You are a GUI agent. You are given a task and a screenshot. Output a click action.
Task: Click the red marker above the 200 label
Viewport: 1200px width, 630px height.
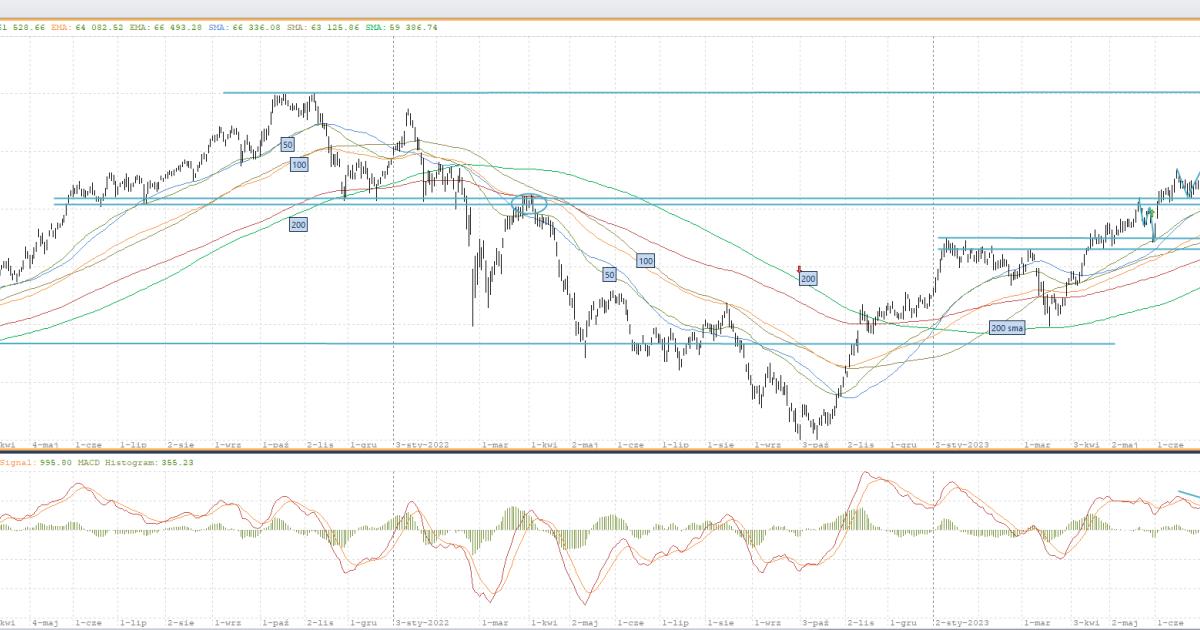click(x=798, y=268)
